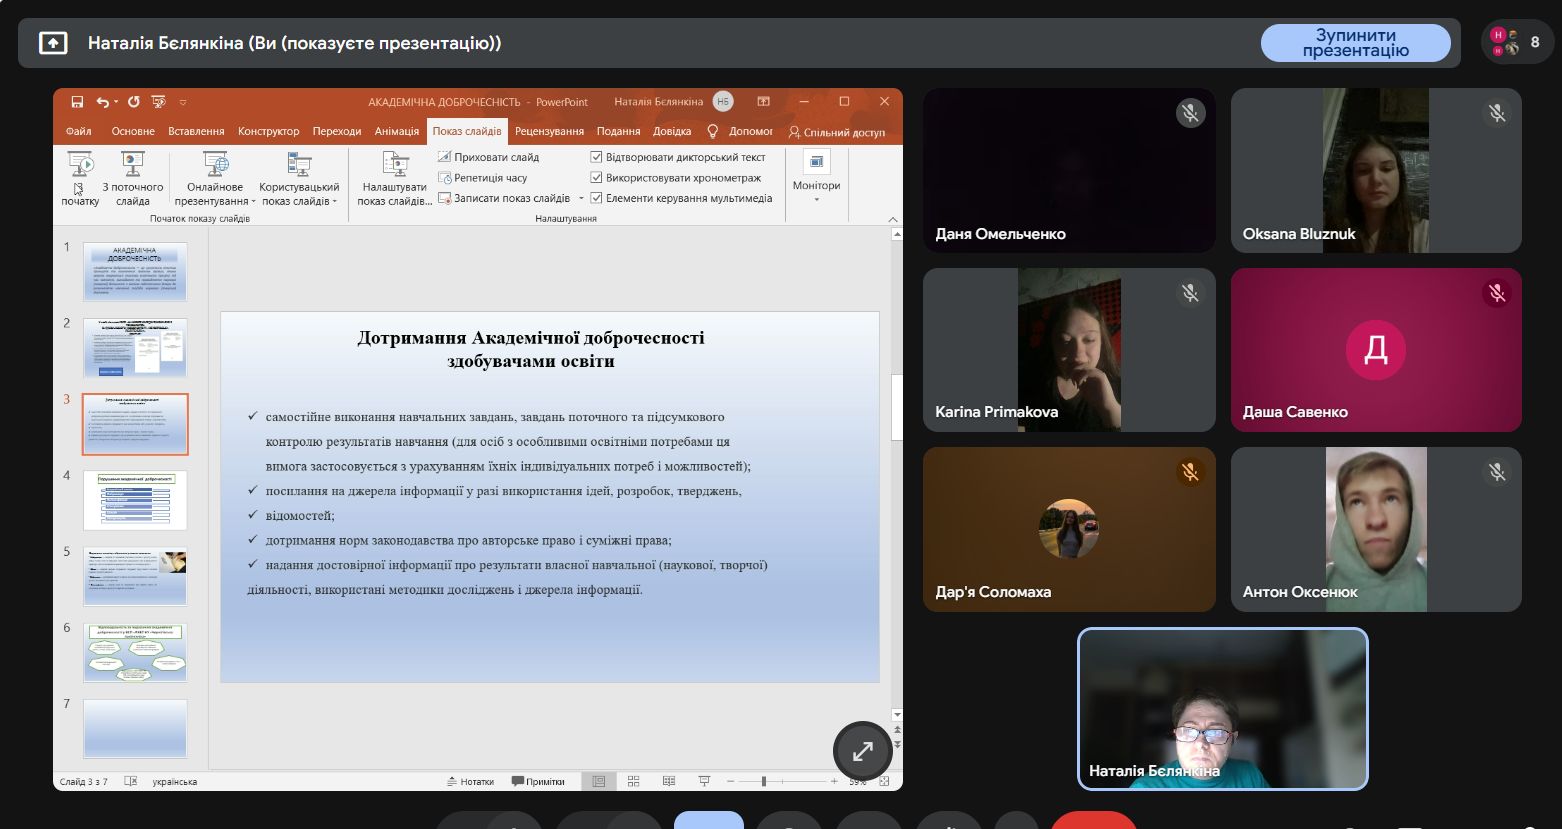Screen dimensions: 1562x829
Task: Click the Rehearse Timings icon
Action: click(445, 178)
